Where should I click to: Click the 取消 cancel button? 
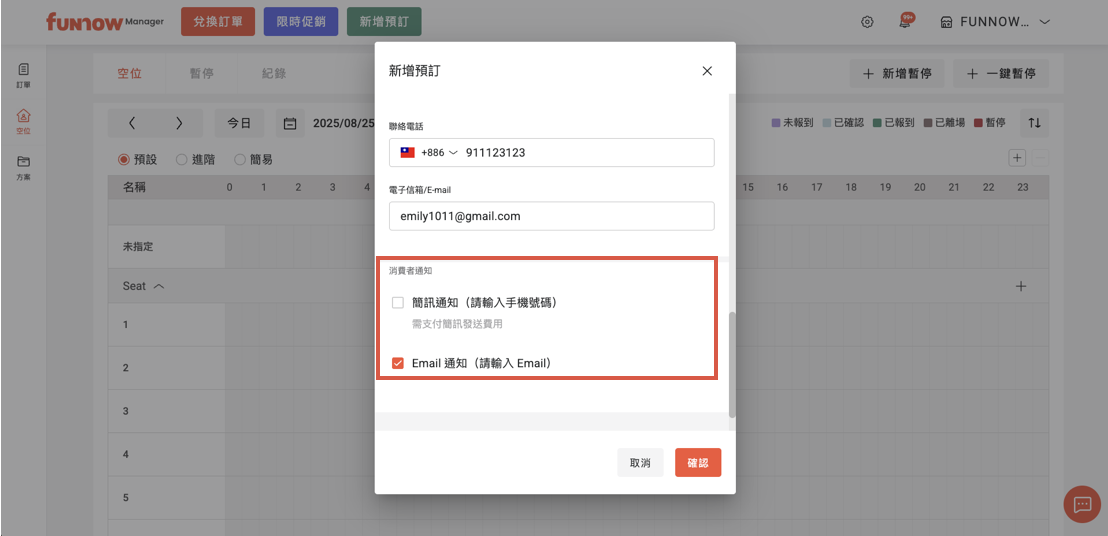tap(640, 463)
